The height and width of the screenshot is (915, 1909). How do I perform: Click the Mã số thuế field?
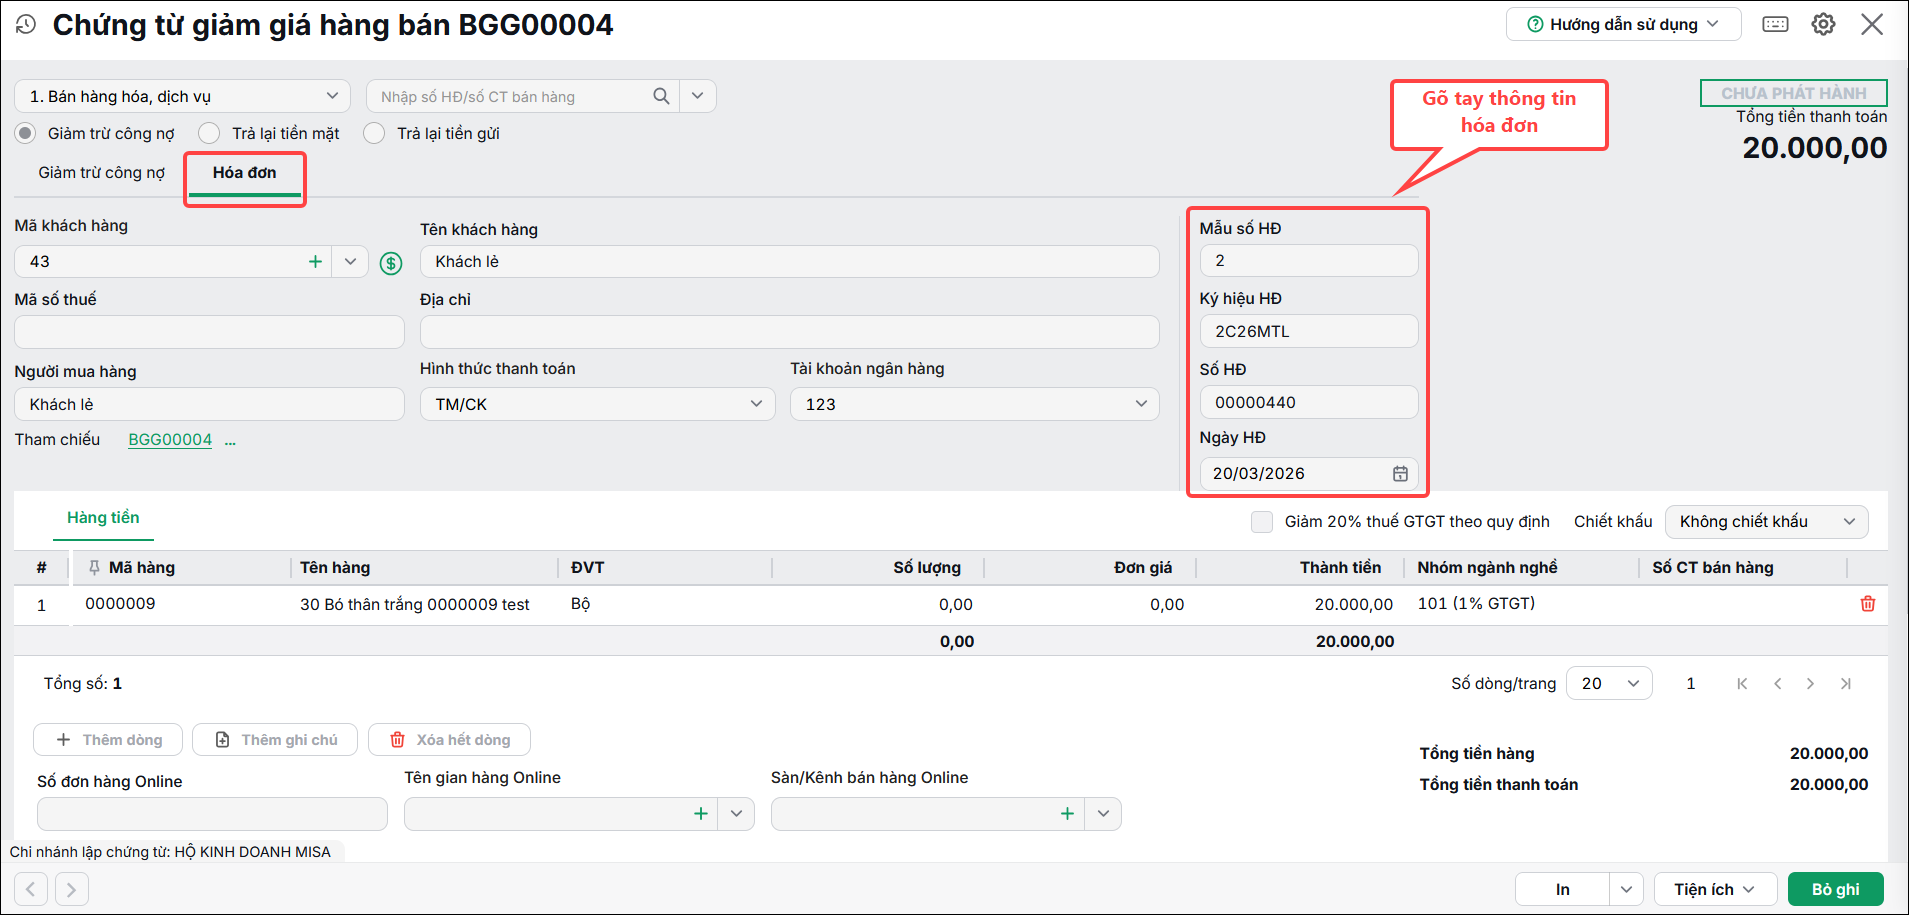209,332
